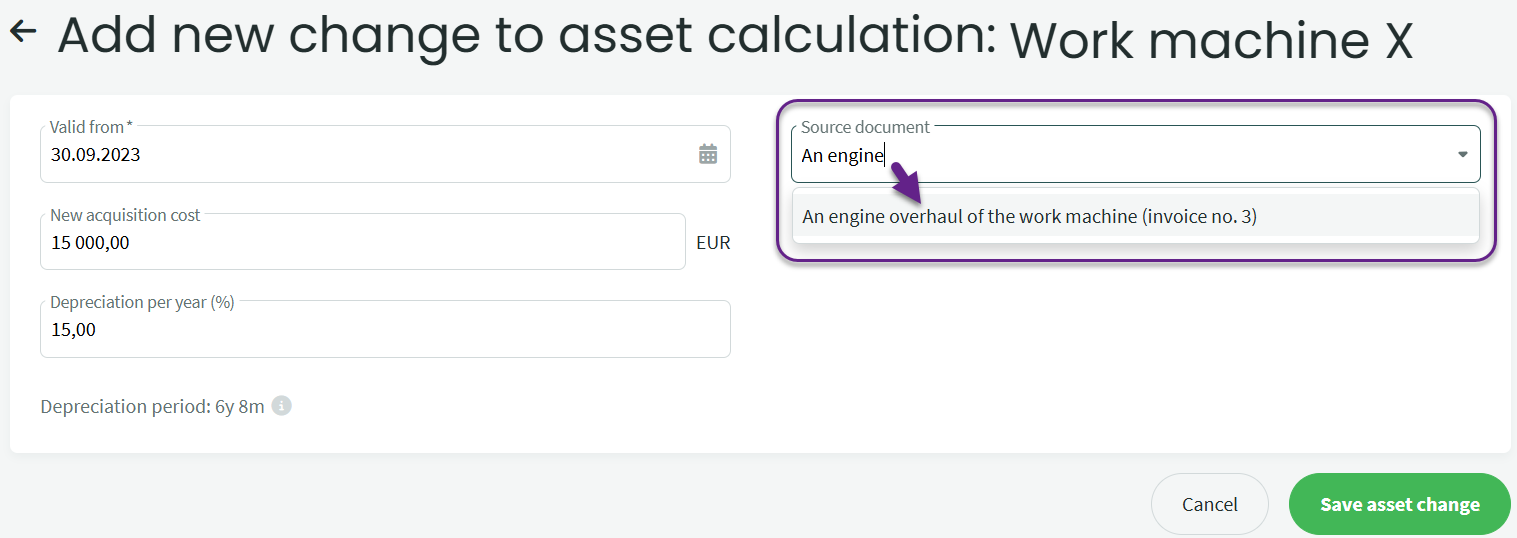Open the calendar date picker icon
The image size is (1517, 538).
pyautogui.click(x=708, y=154)
